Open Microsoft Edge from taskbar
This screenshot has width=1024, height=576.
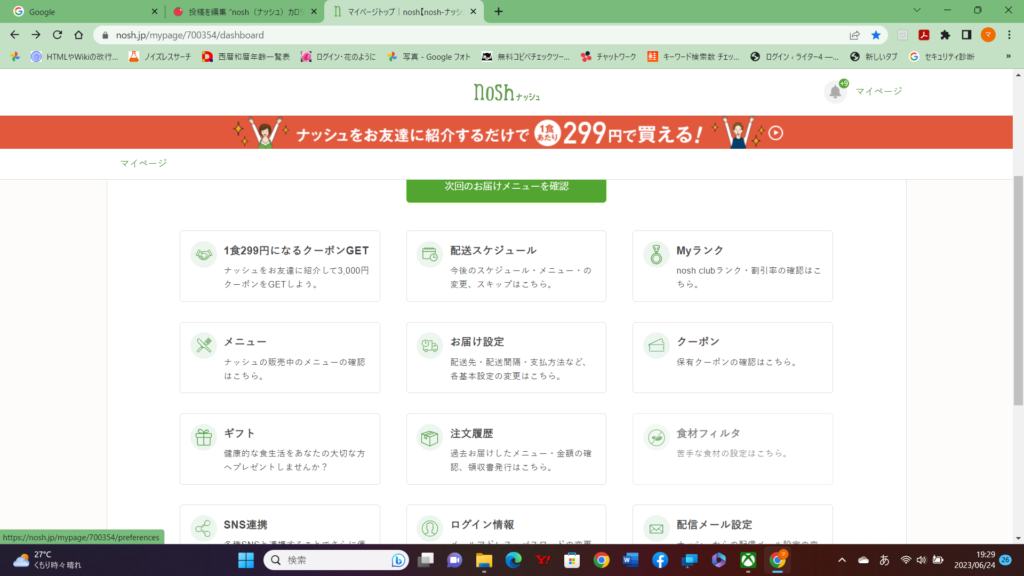point(513,560)
